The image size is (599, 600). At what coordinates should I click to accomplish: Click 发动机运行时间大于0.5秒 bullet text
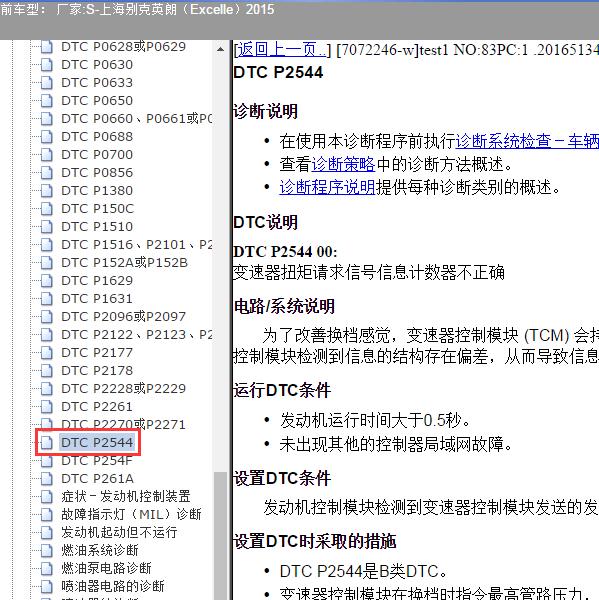[x=375, y=421]
